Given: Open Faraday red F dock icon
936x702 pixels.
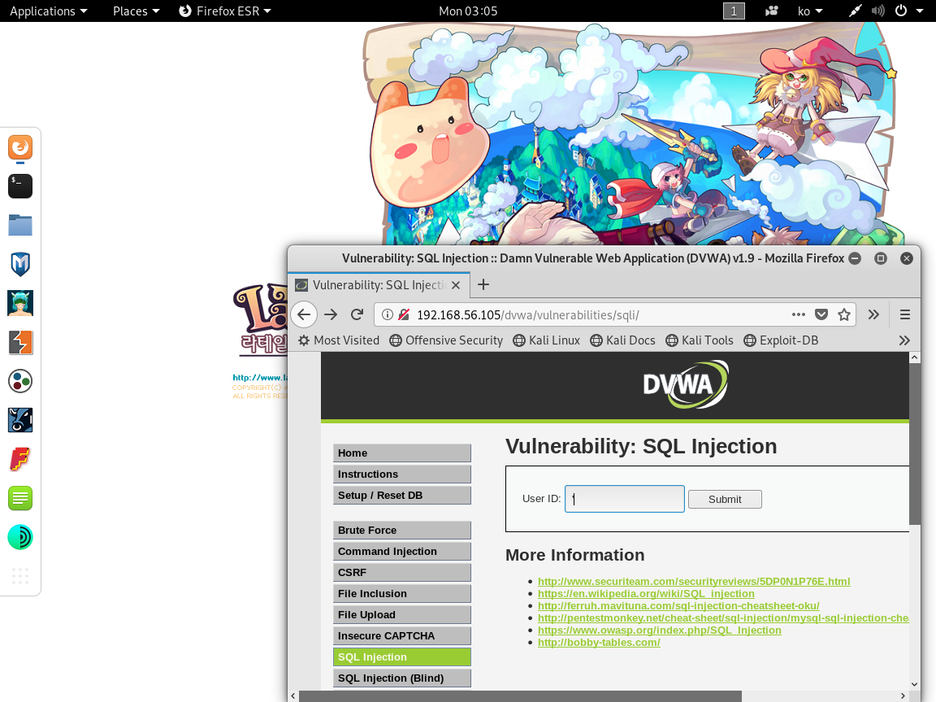Looking at the screenshot, I should point(20,459).
